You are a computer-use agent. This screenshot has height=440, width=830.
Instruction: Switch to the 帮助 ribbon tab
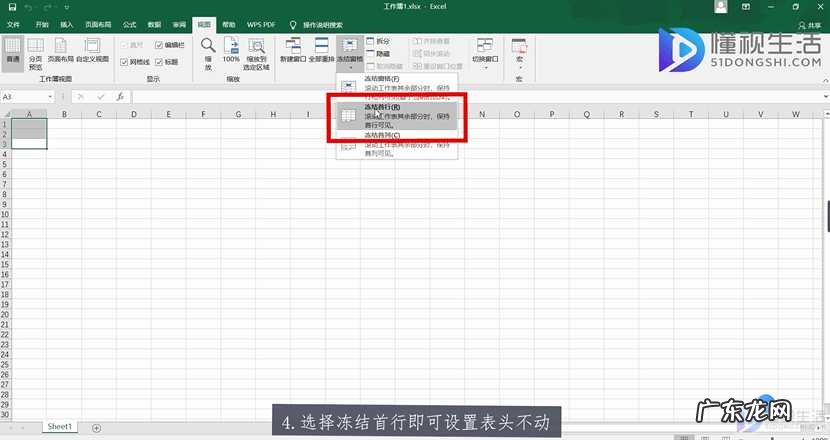pyautogui.click(x=229, y=24)
